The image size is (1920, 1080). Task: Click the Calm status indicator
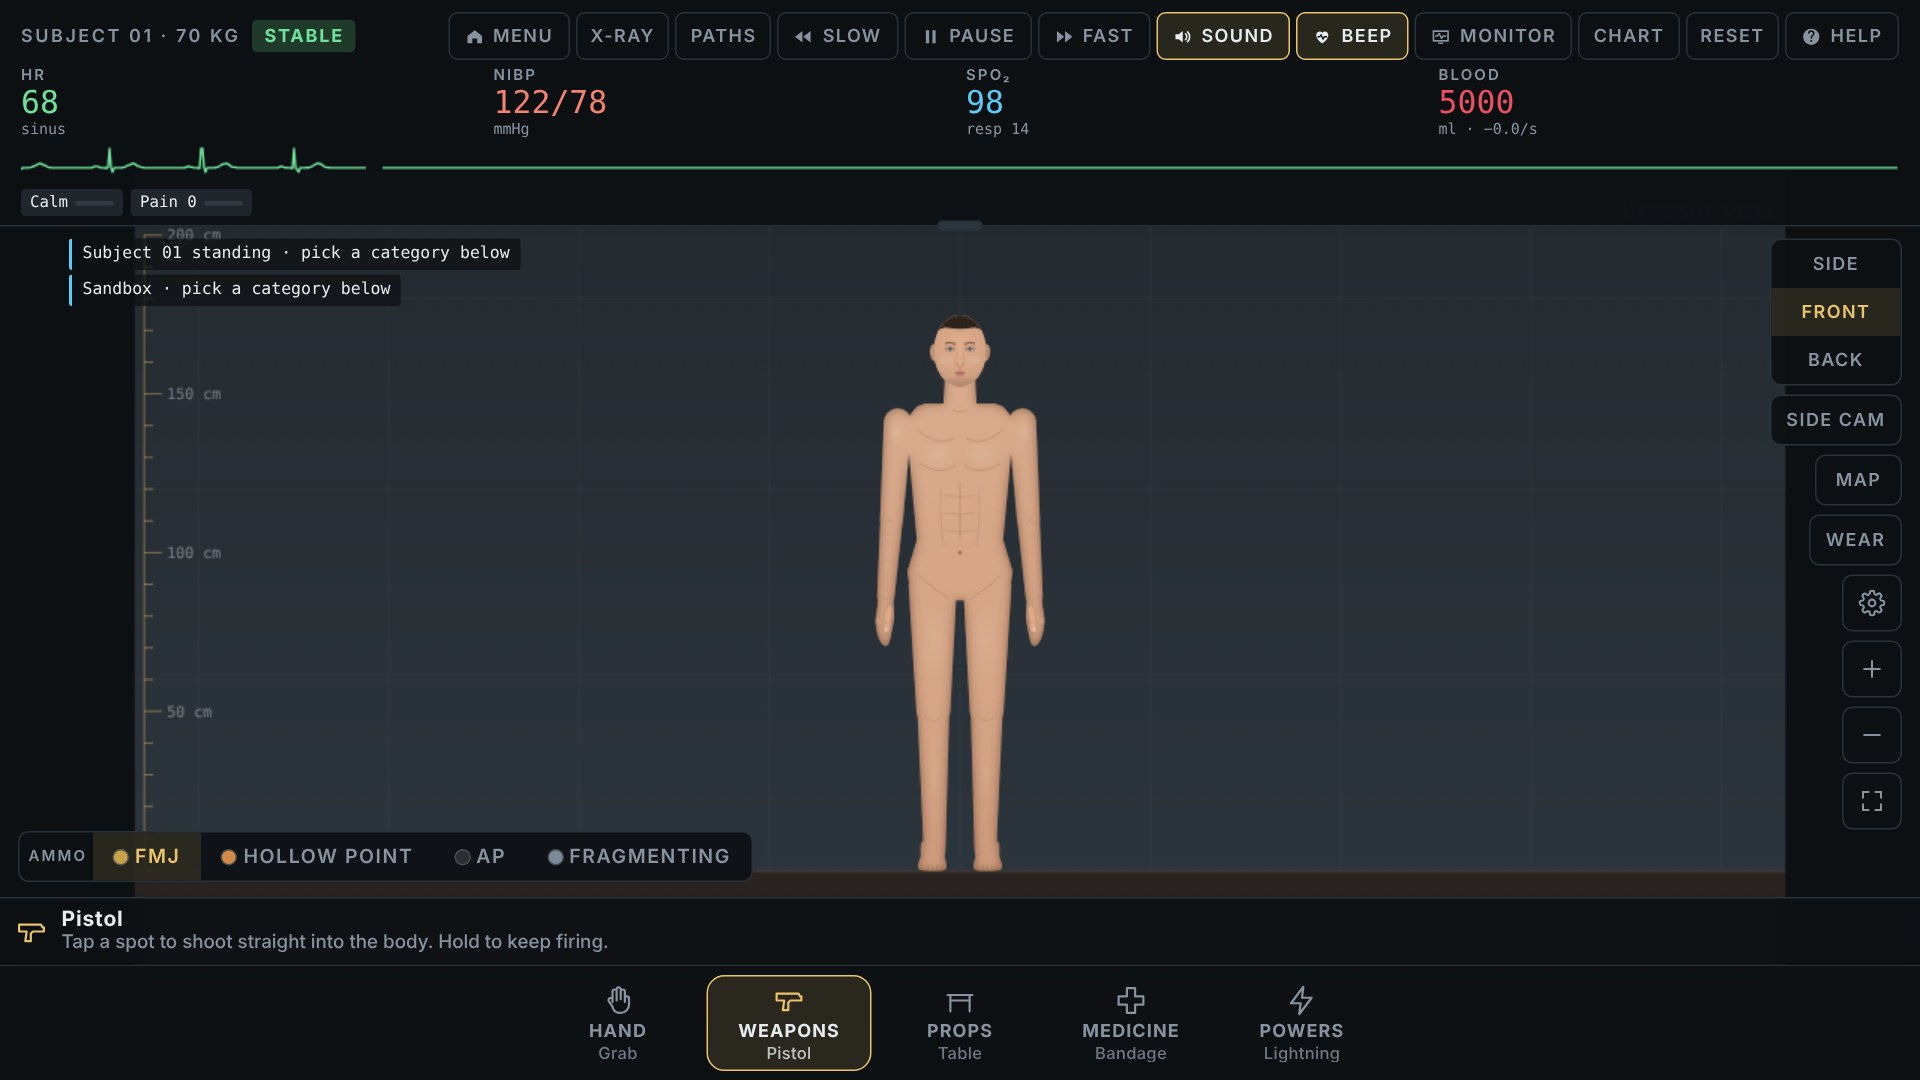pyautogui.click(x=71, y=202)
